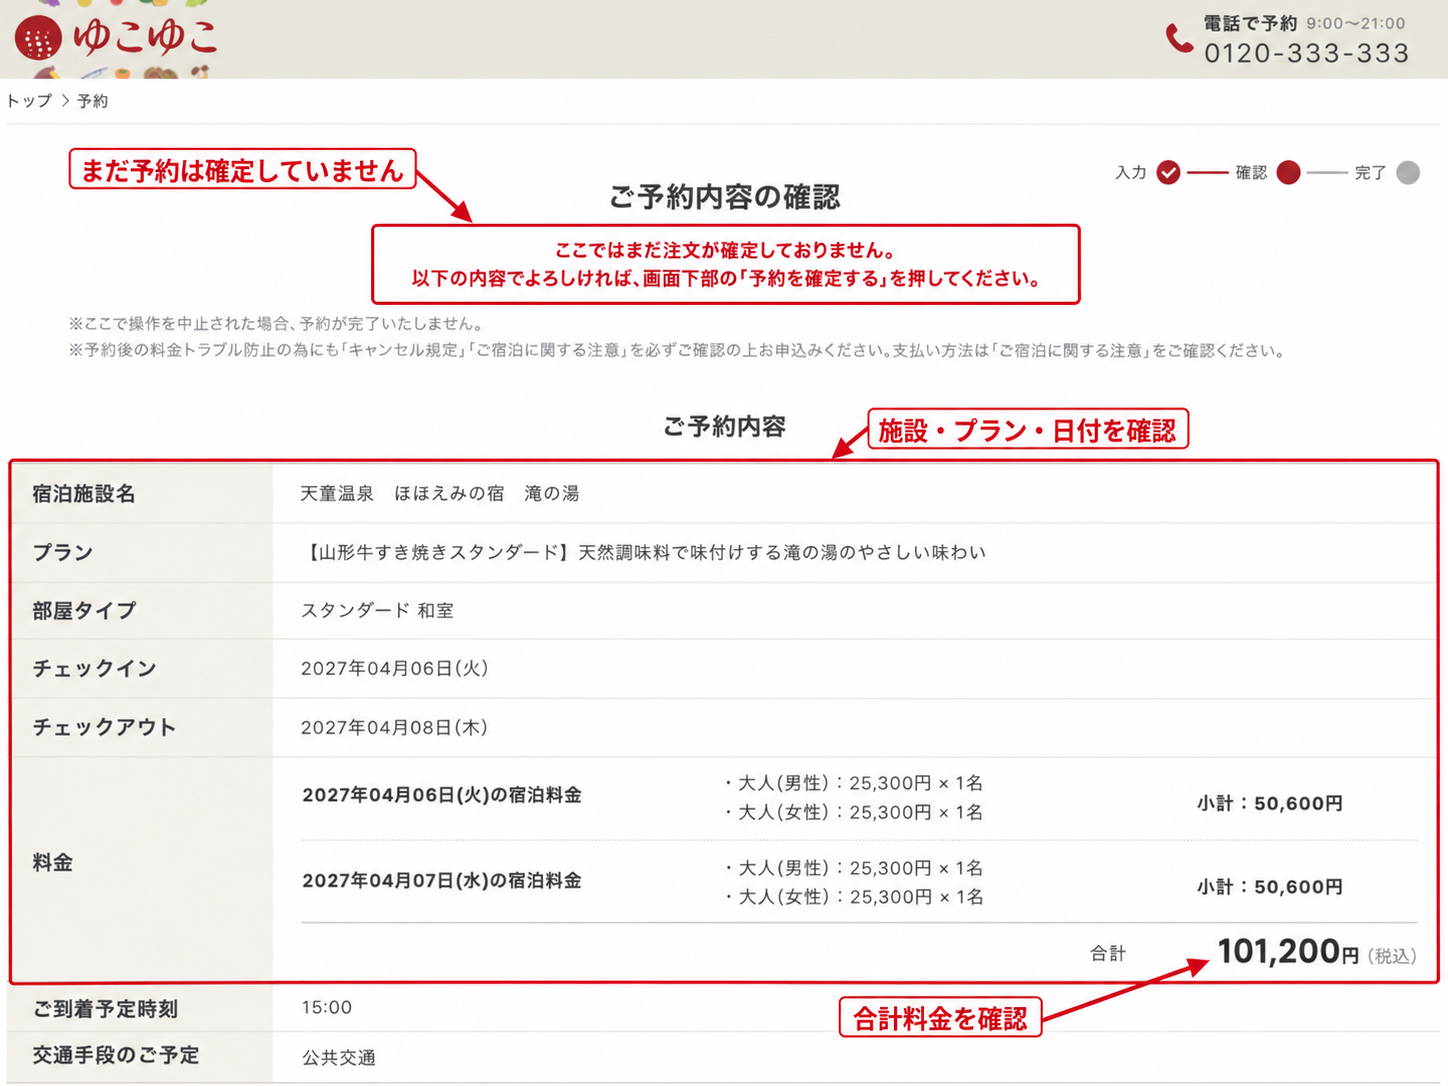Image resolution: width=1448 pixels, height=1086 pixels.
Task: Click transport value 公共交通
Action: [339, 1057]
